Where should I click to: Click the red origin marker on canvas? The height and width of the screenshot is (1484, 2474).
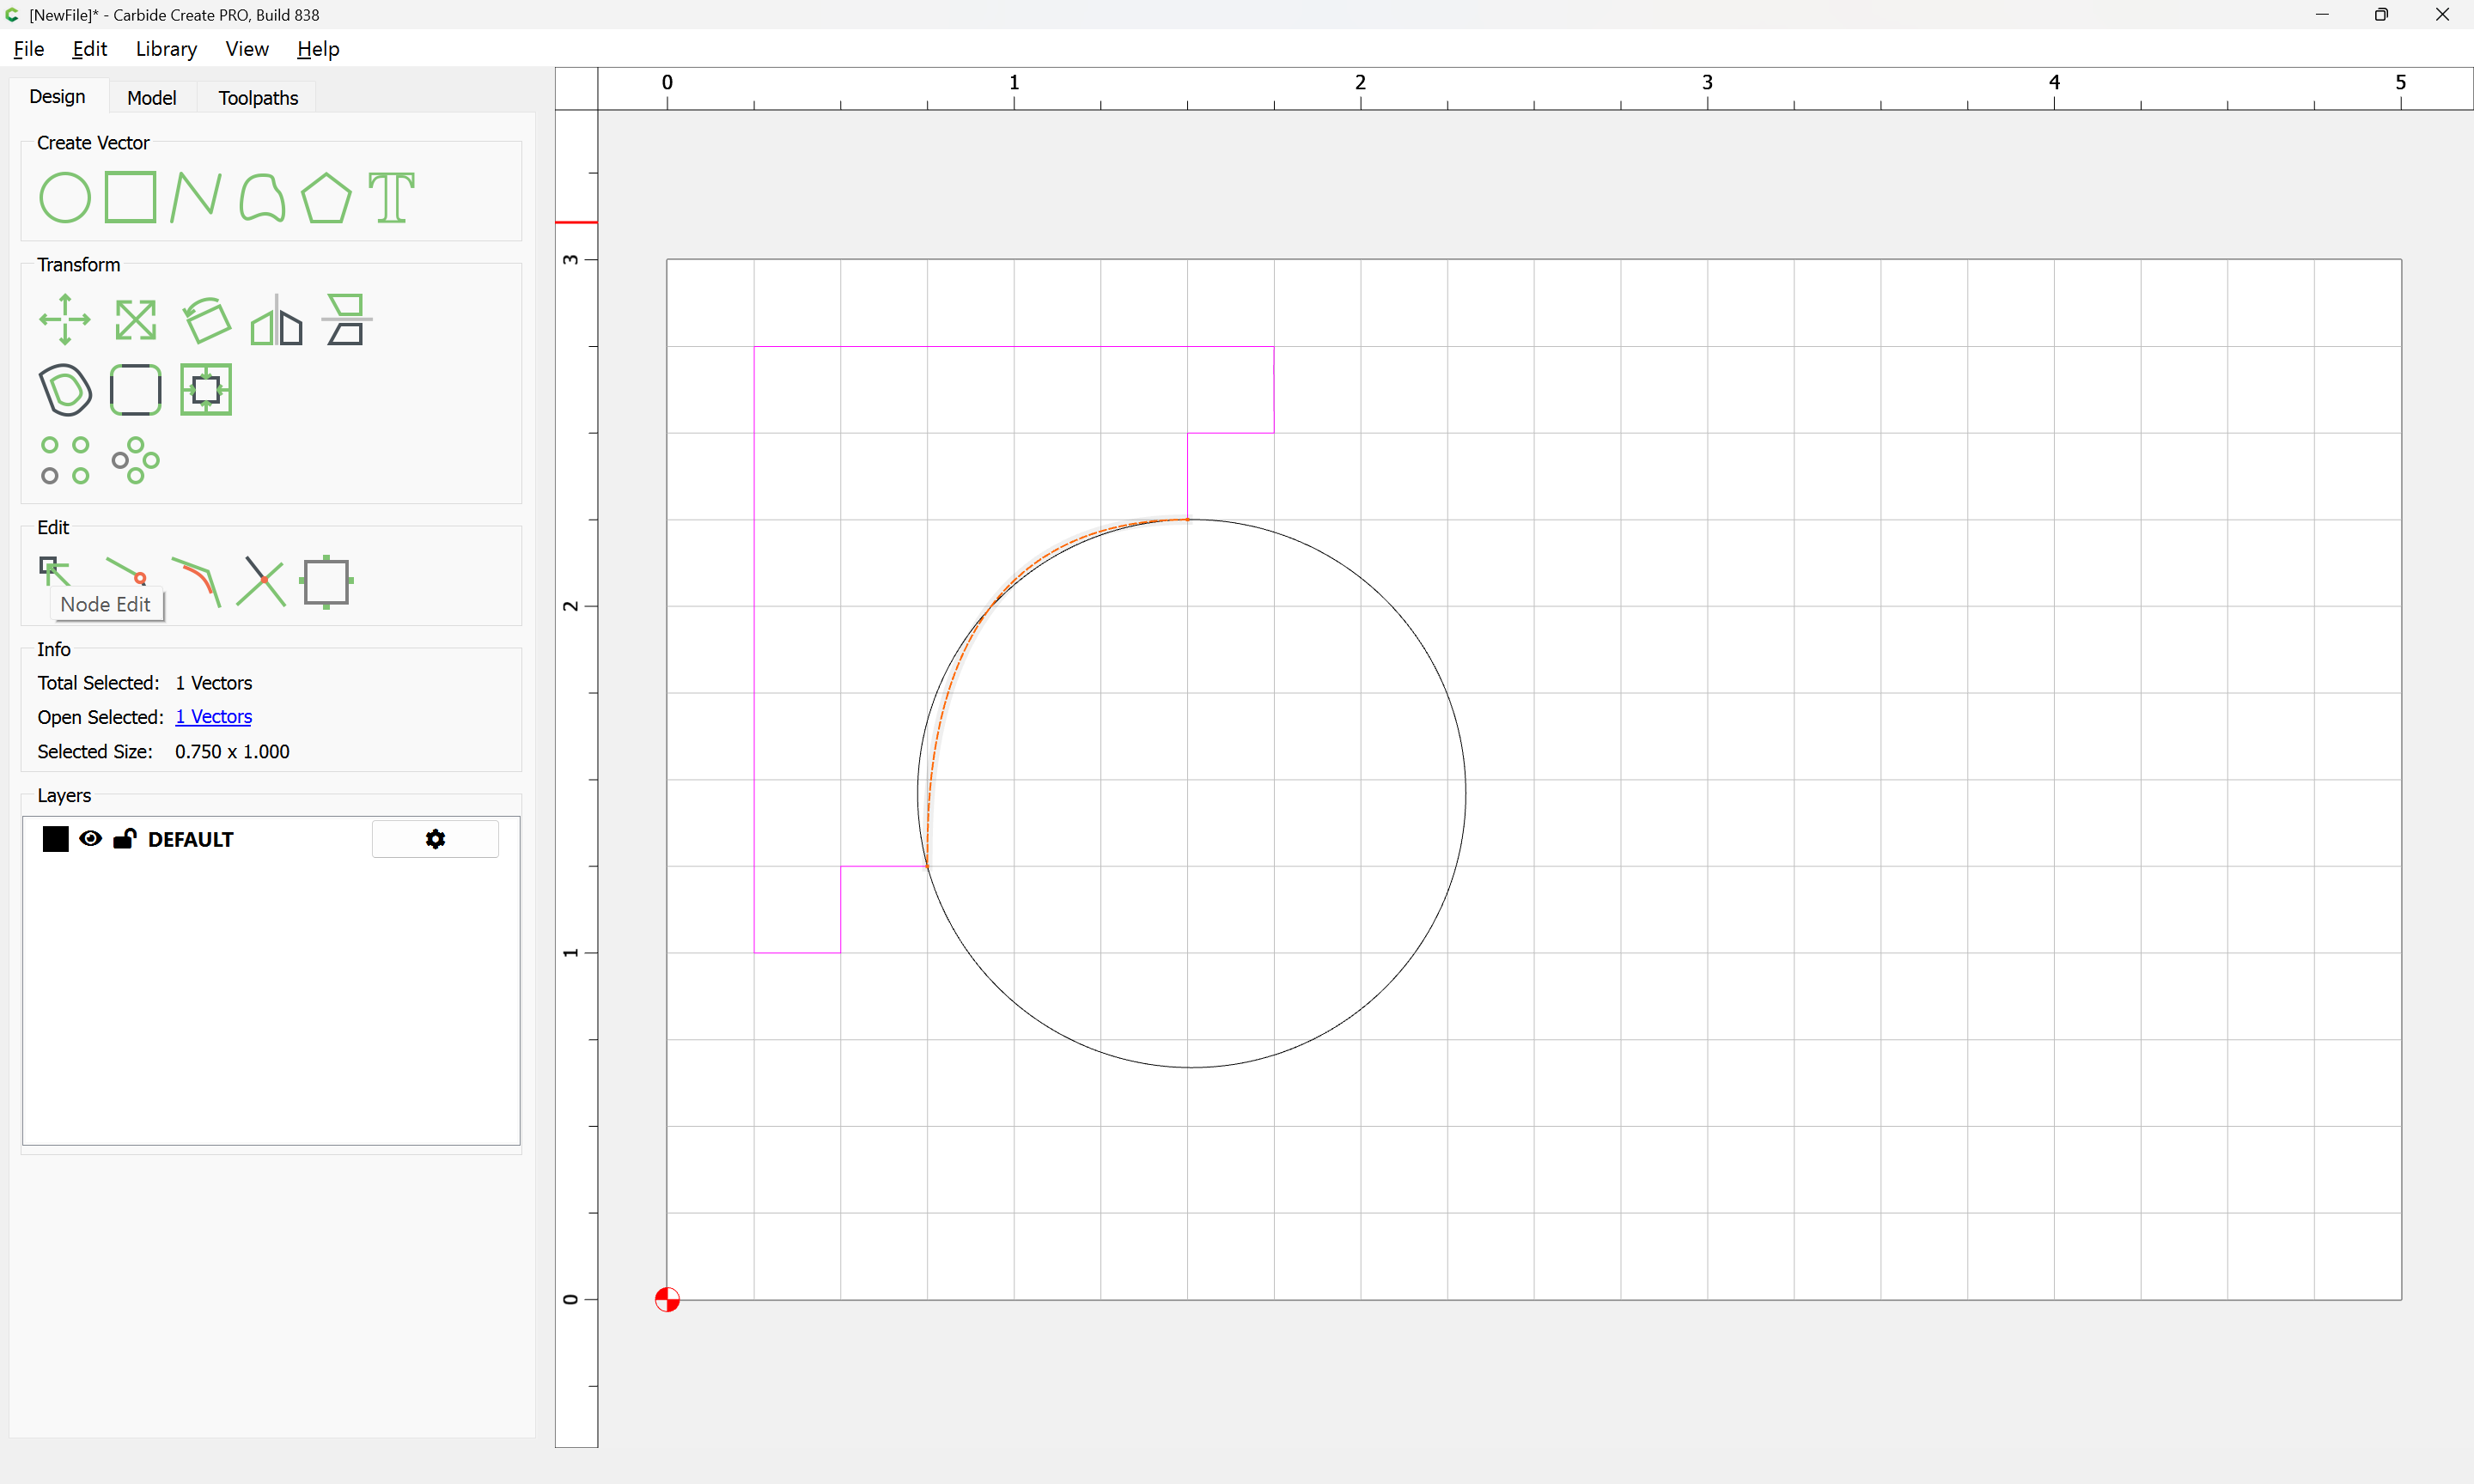point(667,1299)
